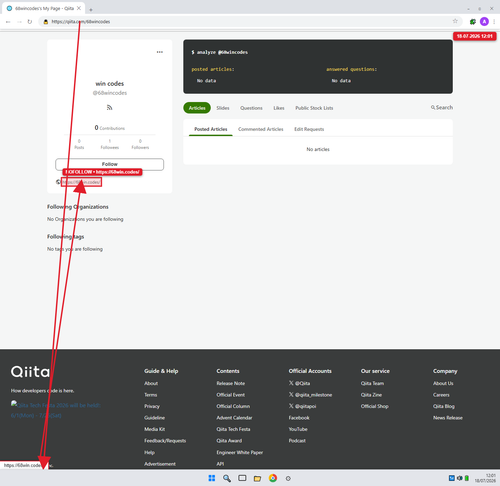The height and width of the screenshot is (486, 500).
Task: Select the Posted Articles sub-tab
Action: click(211, 129)
